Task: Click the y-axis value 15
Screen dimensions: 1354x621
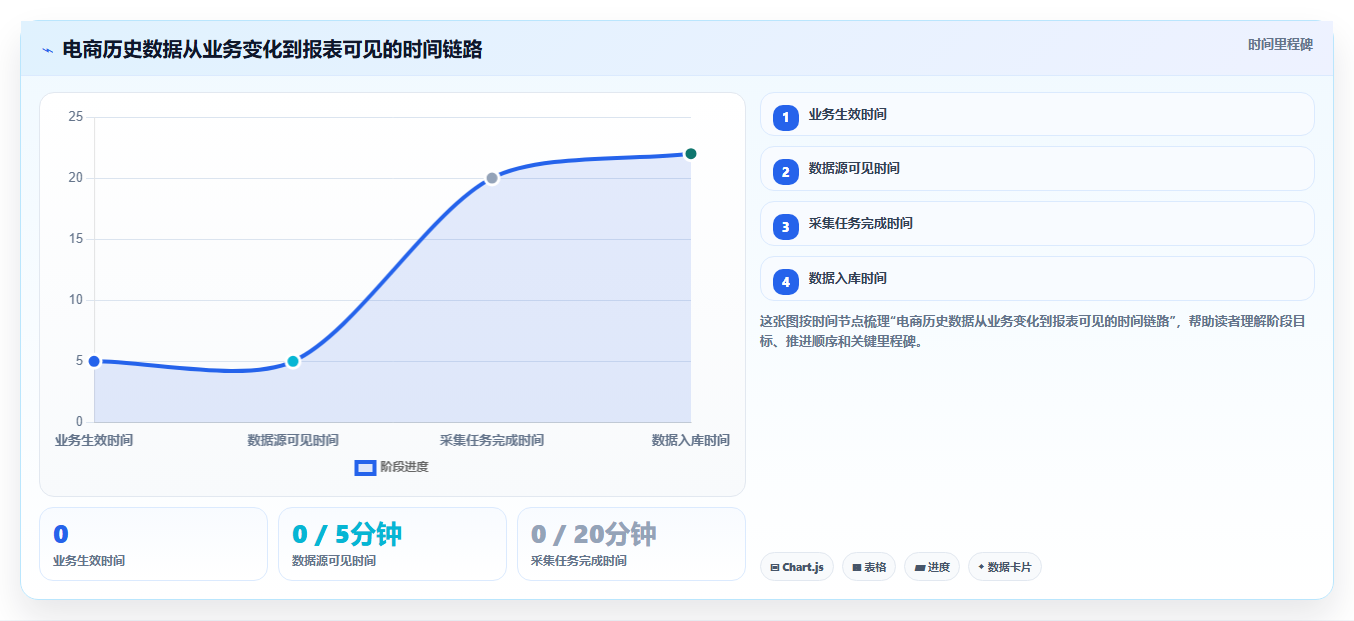Action: point(75,239)
